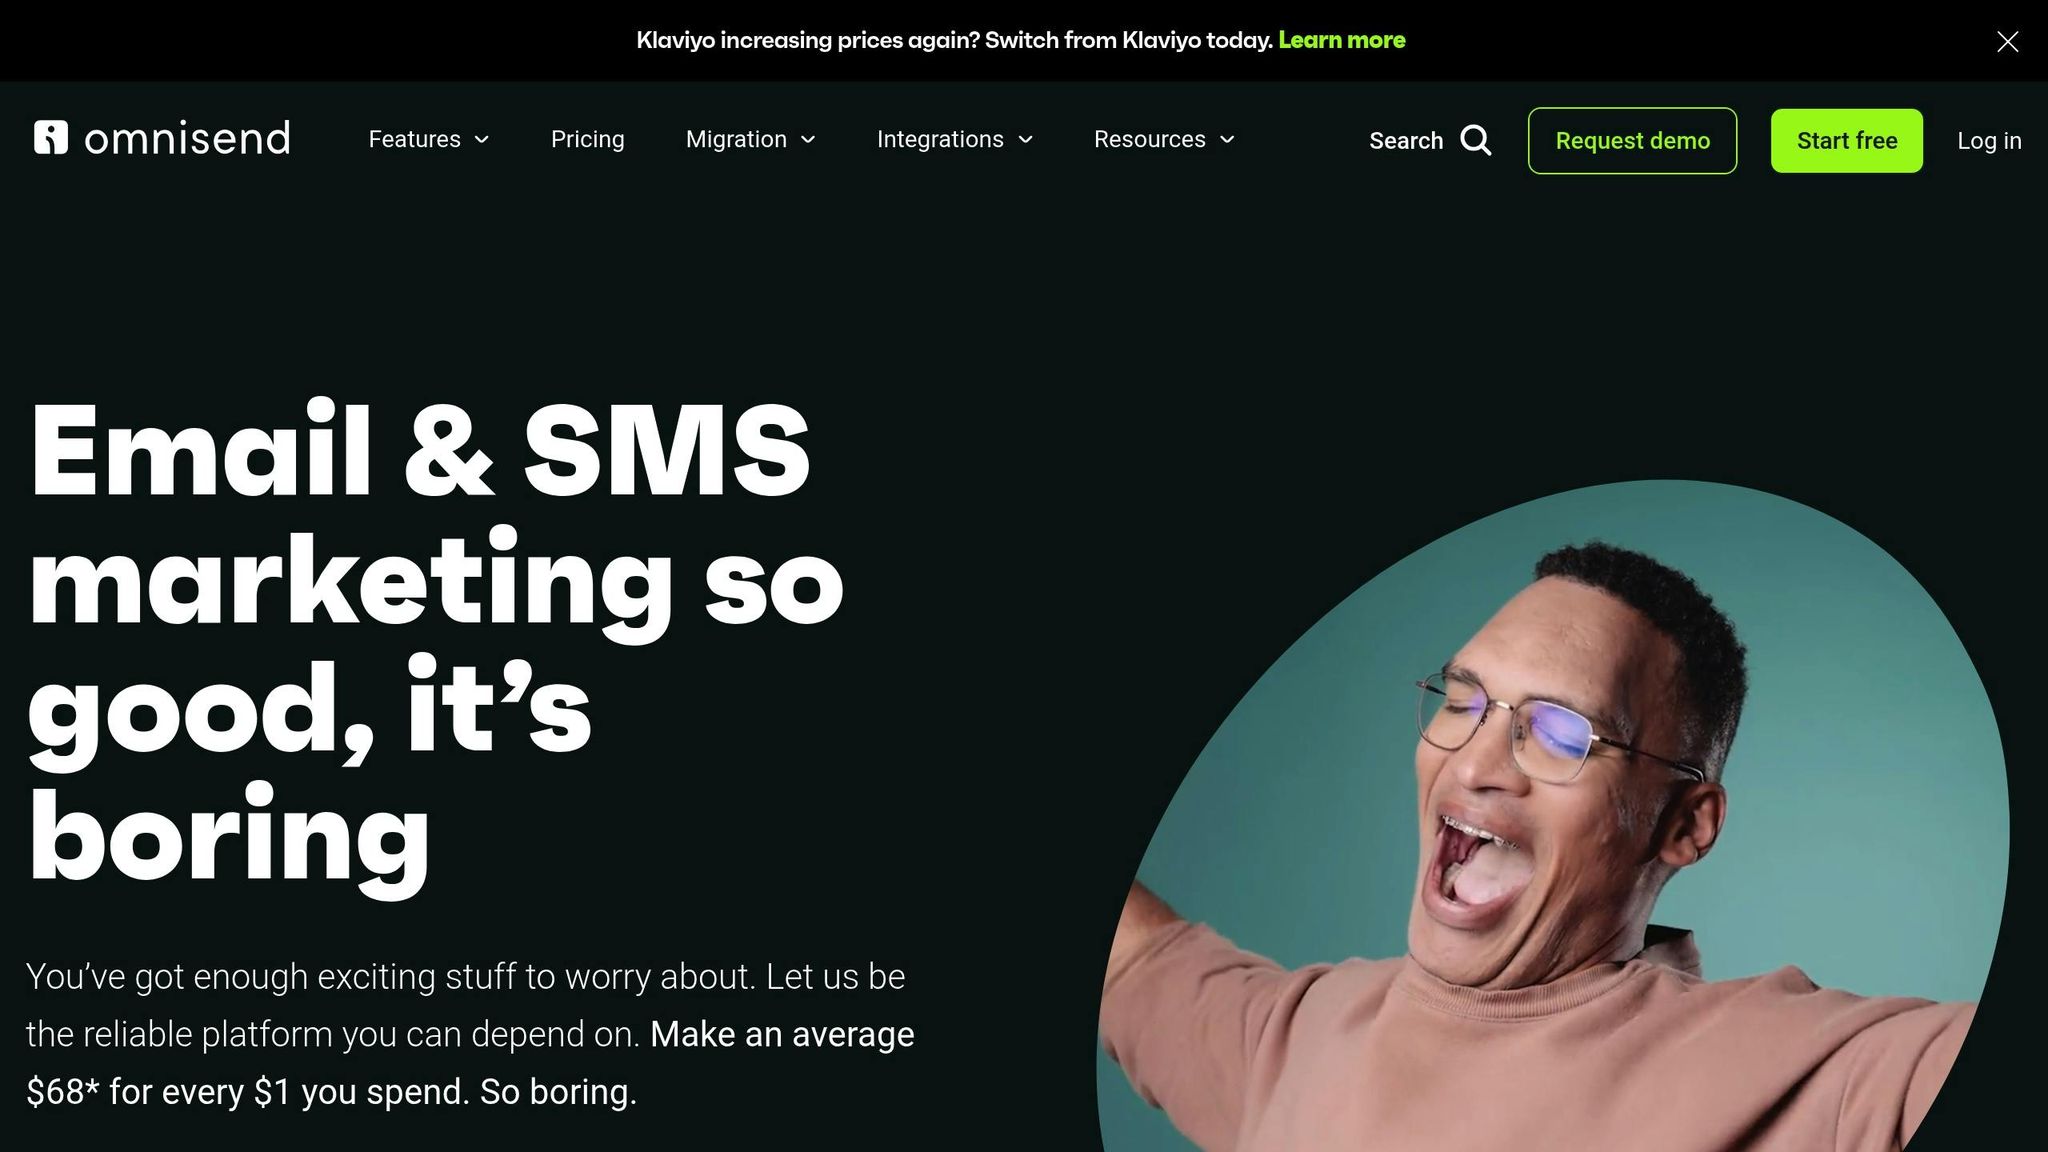Image resolution: width=2048 pixels, height=1152 pixels.
Task: Follow the Learn more banner link
Action: tap(1341, 40)
